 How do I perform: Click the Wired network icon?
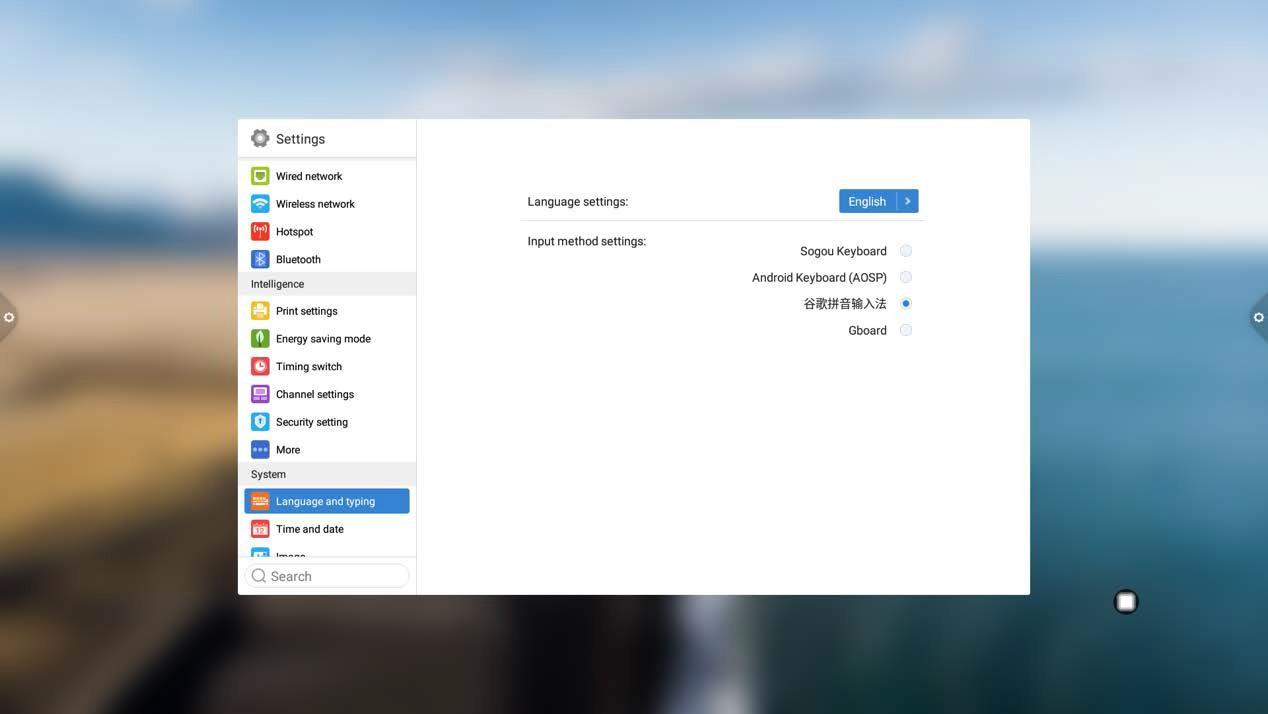(x=260, y=176)
